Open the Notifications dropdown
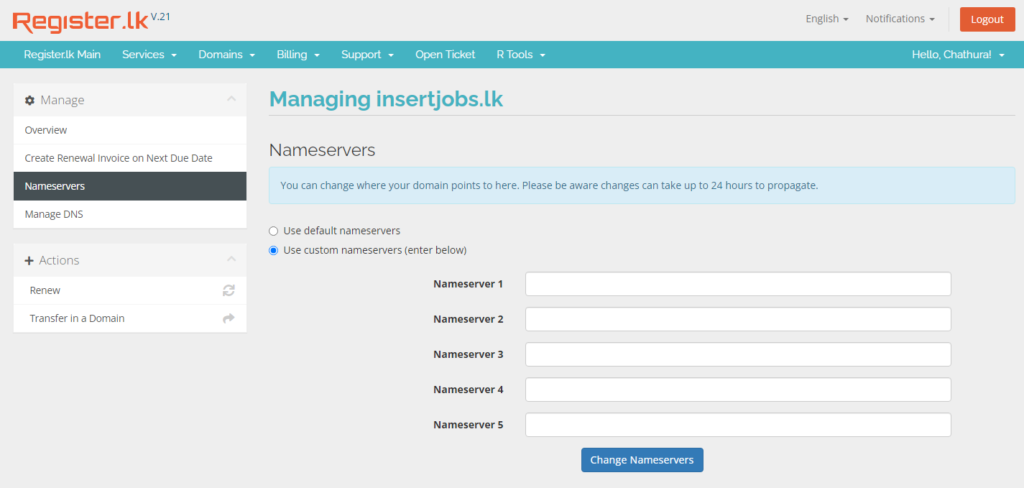This screenshot has width=1024, height=488. tap(900, 19)
